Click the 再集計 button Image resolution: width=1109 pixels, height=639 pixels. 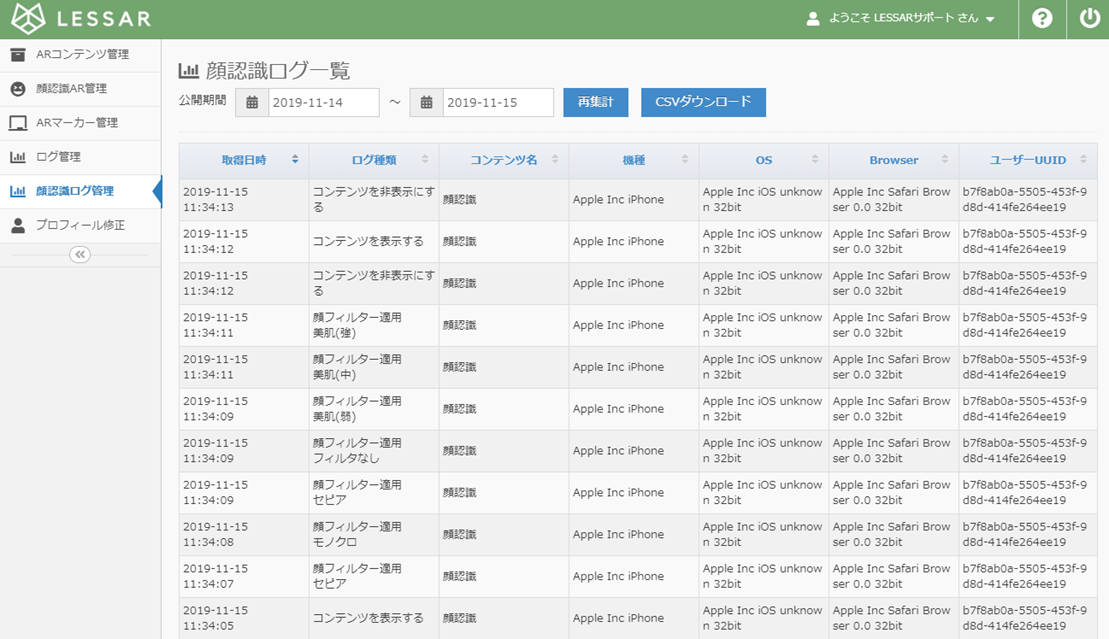(x=596, y=103)
